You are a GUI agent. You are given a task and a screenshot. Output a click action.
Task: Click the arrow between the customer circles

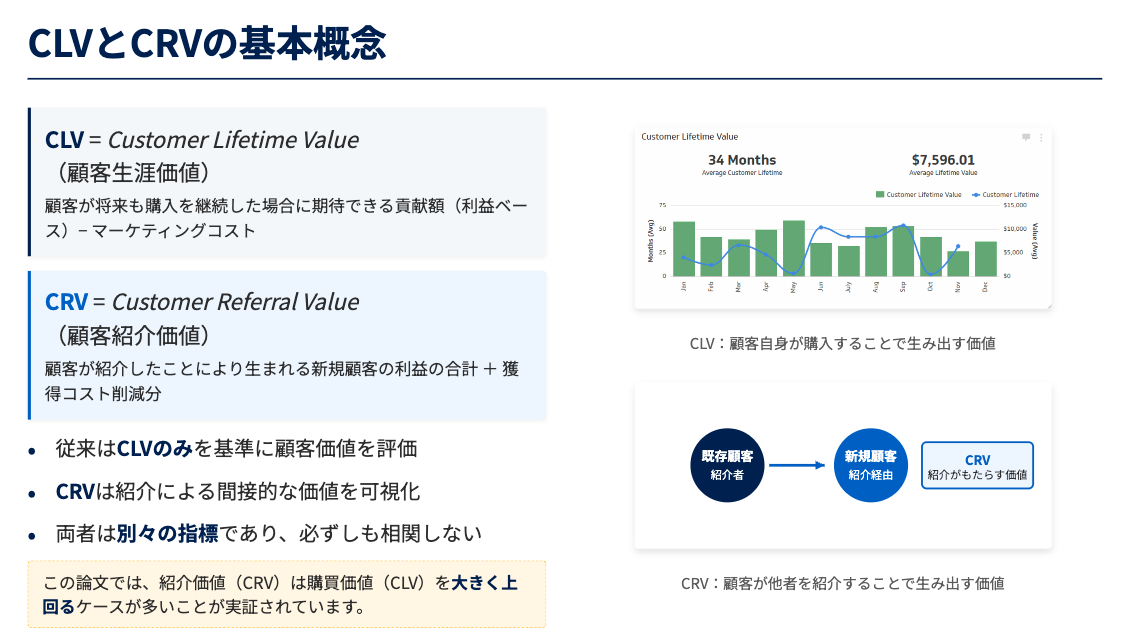pos(798,464)
